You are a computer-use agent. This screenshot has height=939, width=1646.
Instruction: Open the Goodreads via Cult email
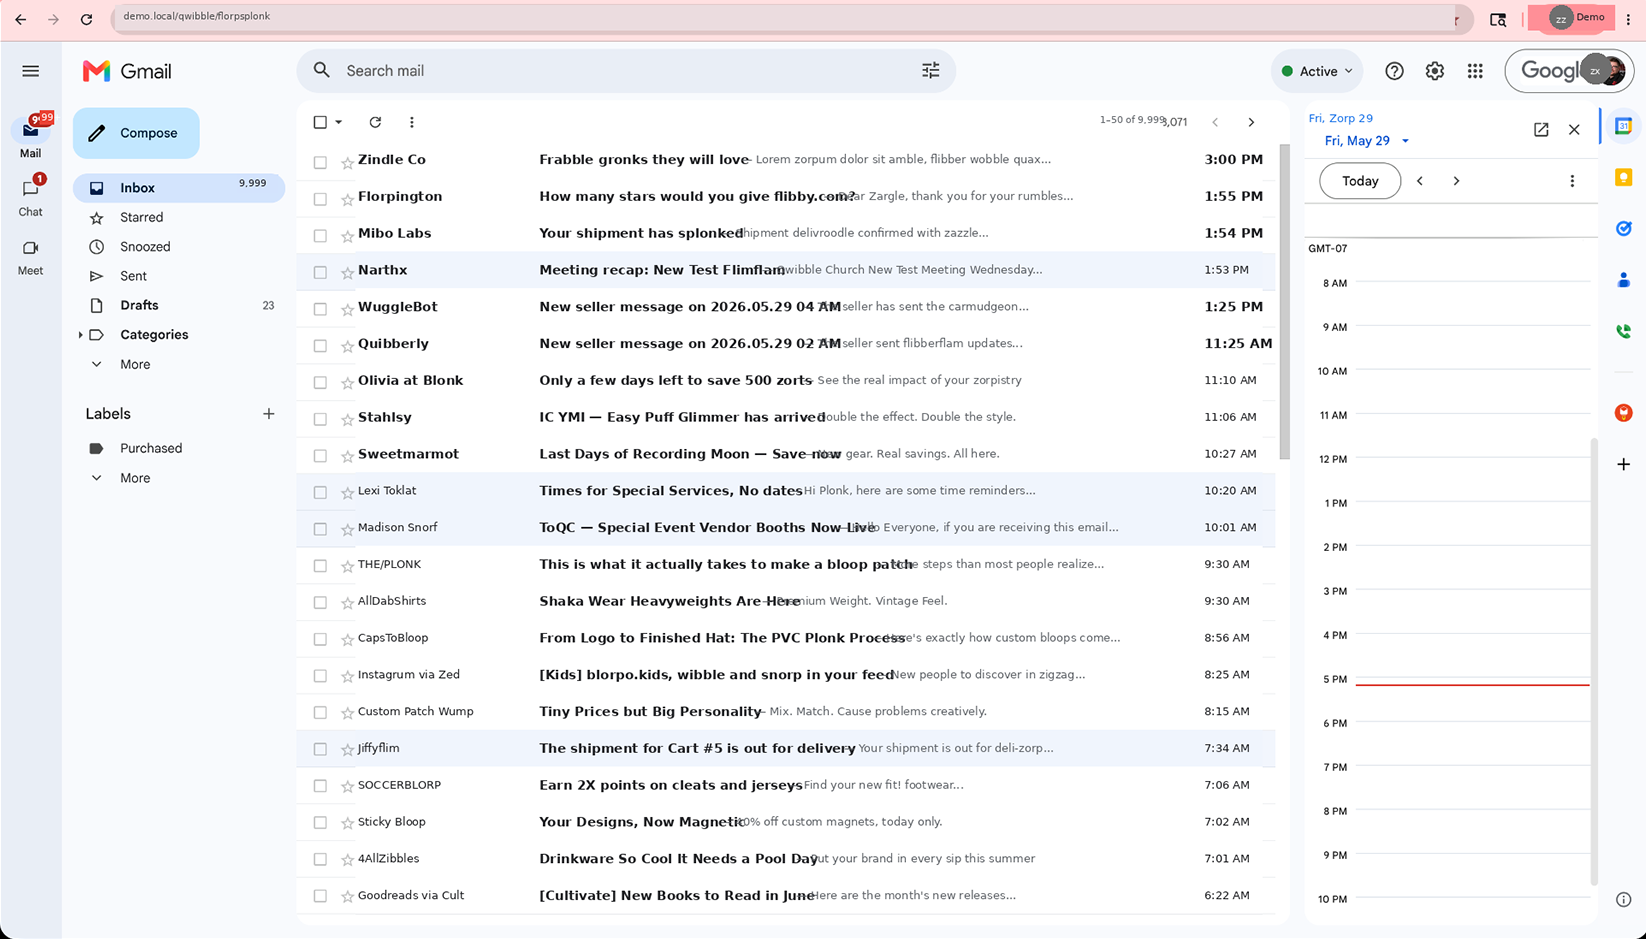click(785, 896)
